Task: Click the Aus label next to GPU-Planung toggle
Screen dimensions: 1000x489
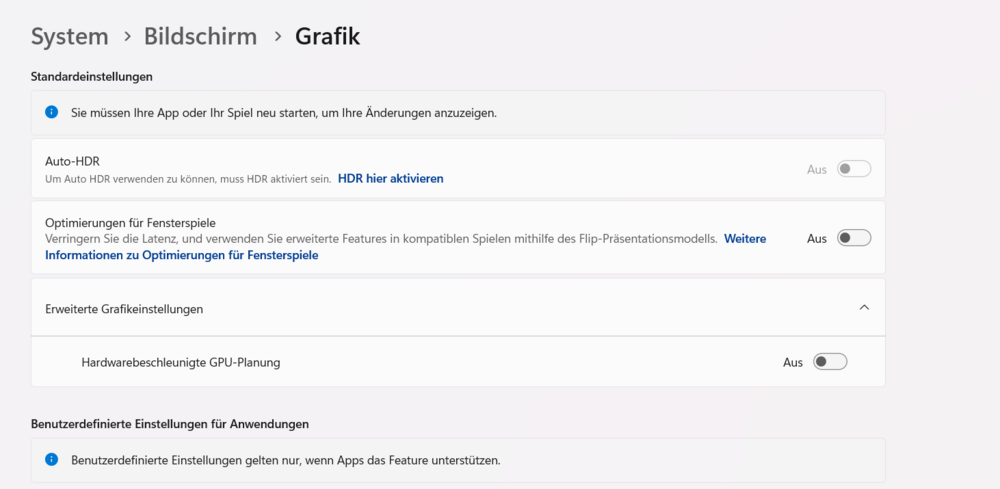Action: [792, 362]
